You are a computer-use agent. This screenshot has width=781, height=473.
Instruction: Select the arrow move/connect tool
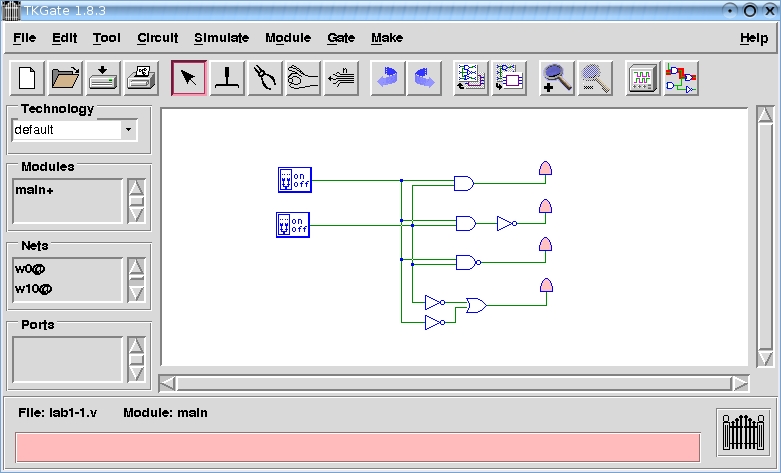tap(188, 78)
